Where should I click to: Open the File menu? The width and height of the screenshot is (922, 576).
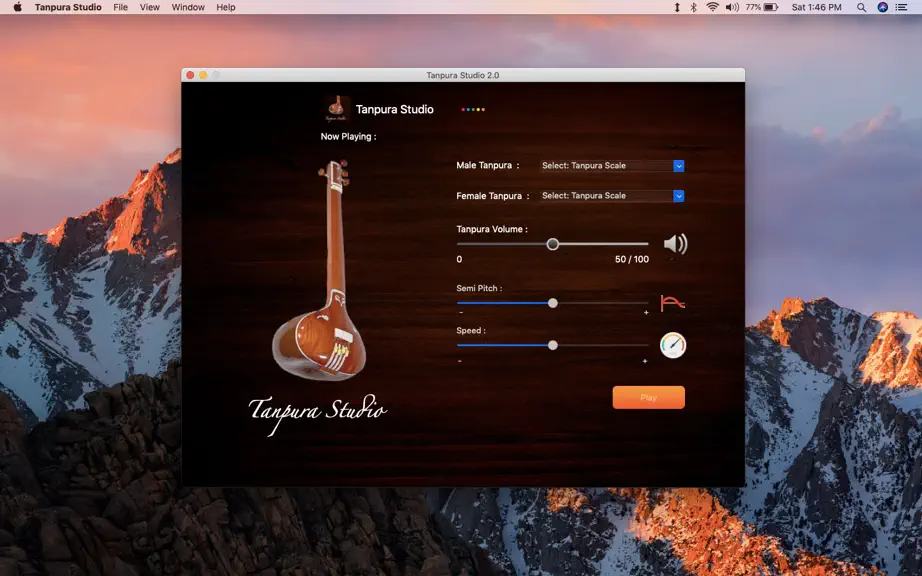pos(121,7)
